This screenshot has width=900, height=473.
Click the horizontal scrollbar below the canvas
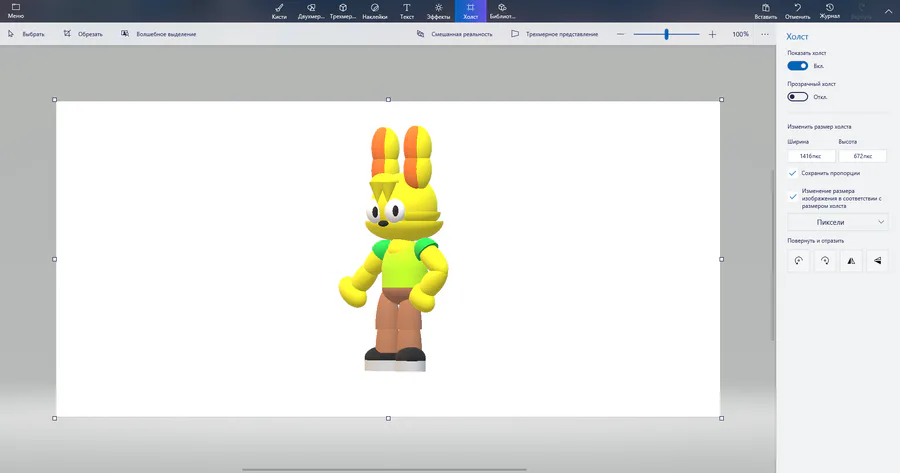(385, 470)
